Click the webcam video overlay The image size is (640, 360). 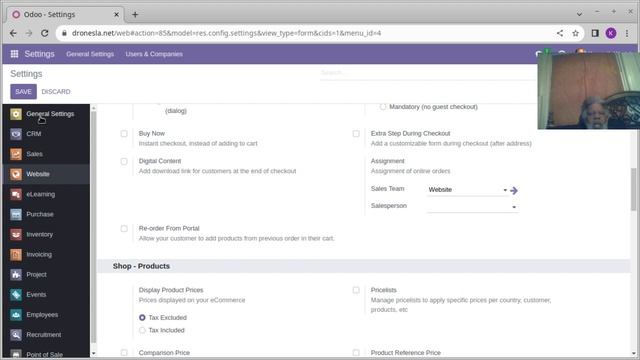click(589, 91)
